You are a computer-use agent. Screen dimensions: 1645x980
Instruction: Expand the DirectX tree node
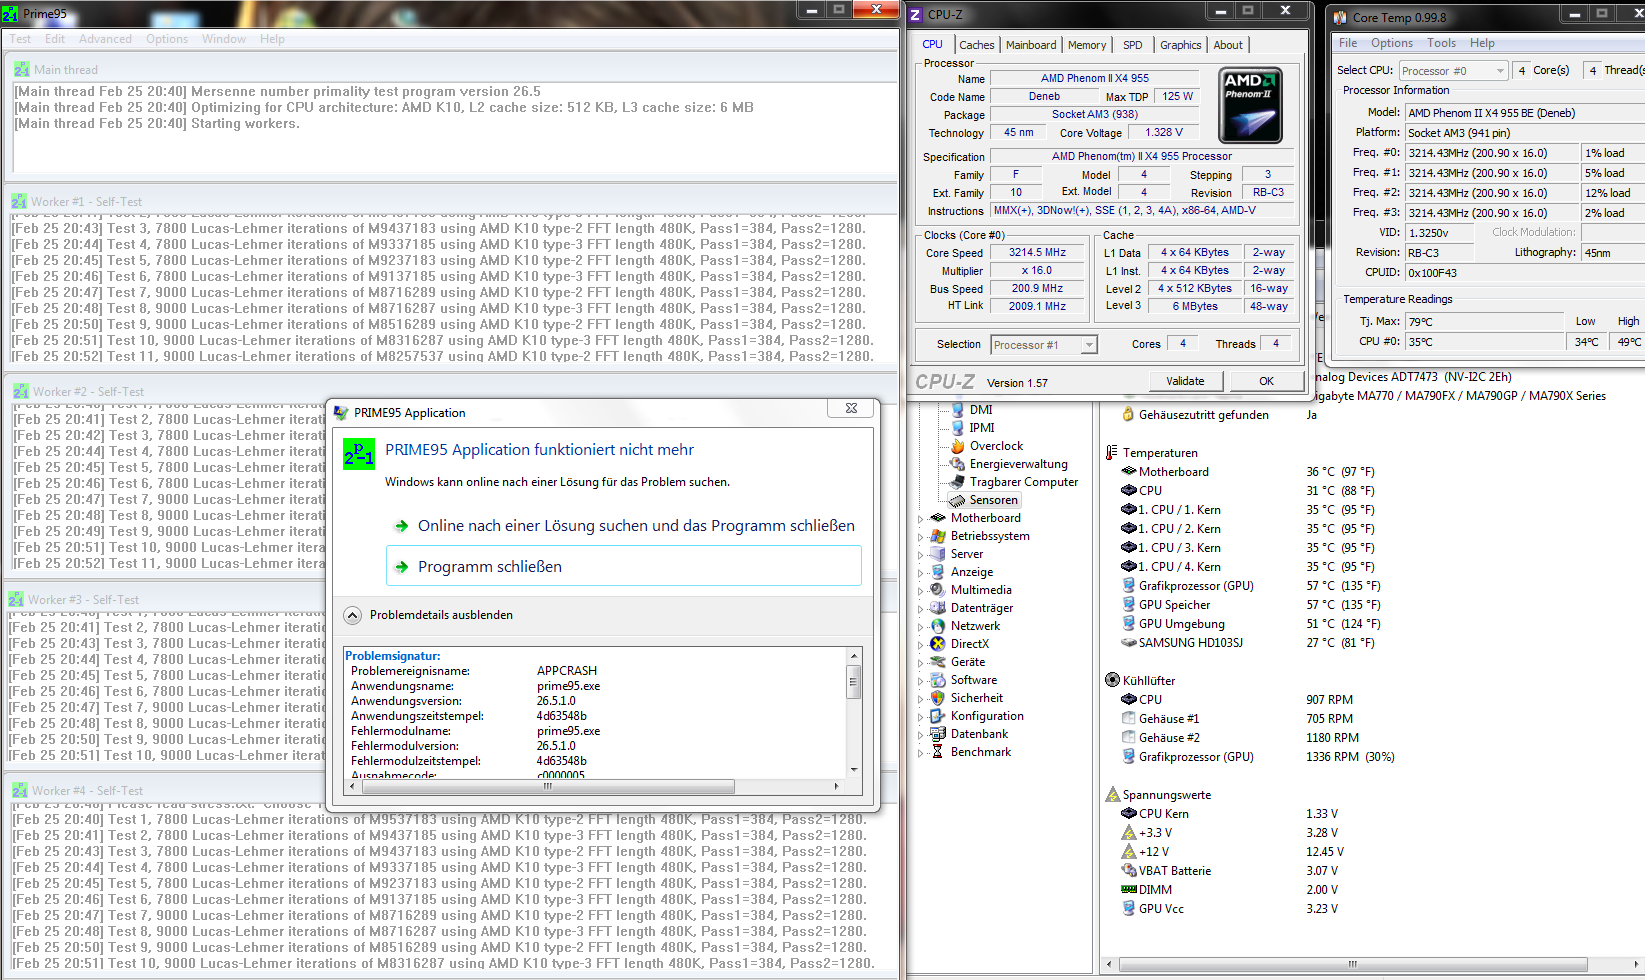point(921,644)
